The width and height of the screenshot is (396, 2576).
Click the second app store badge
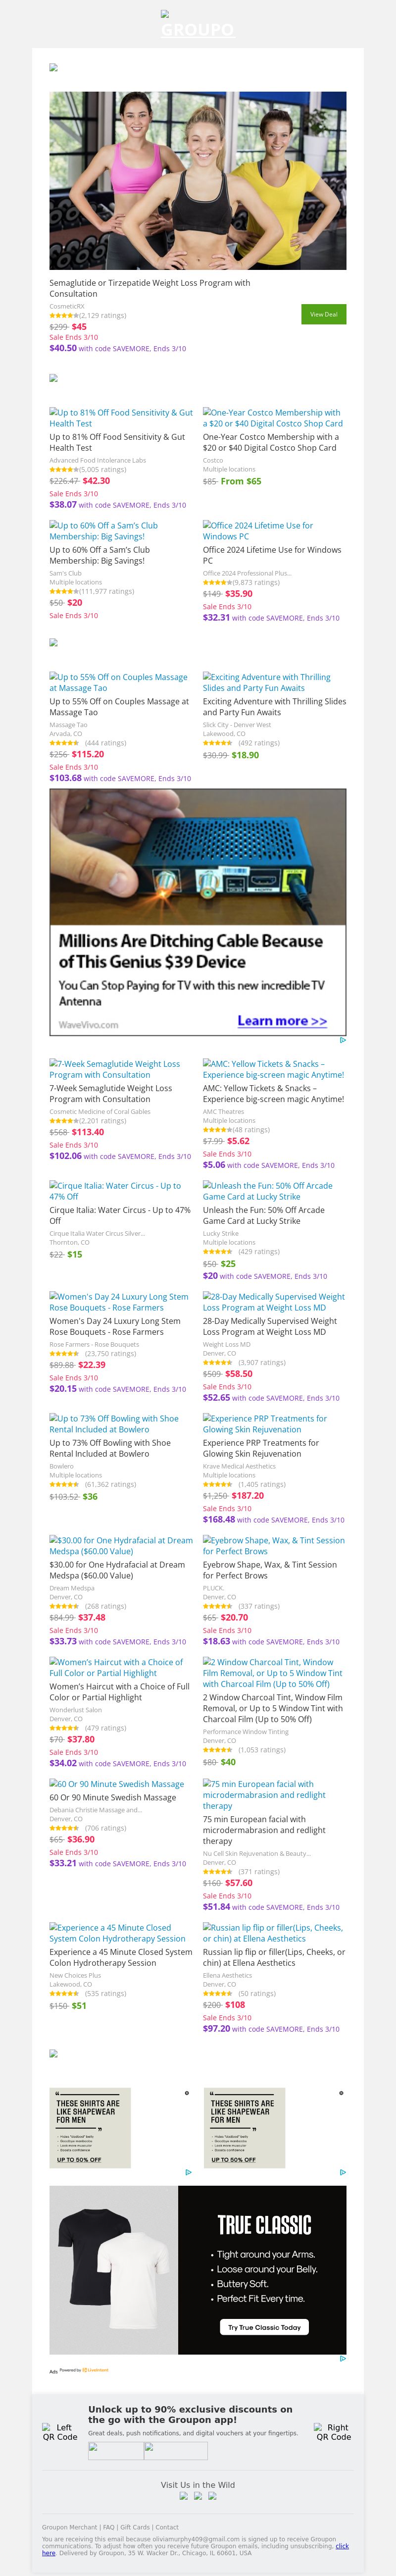pyautogui.click(x=176, y=2451)
